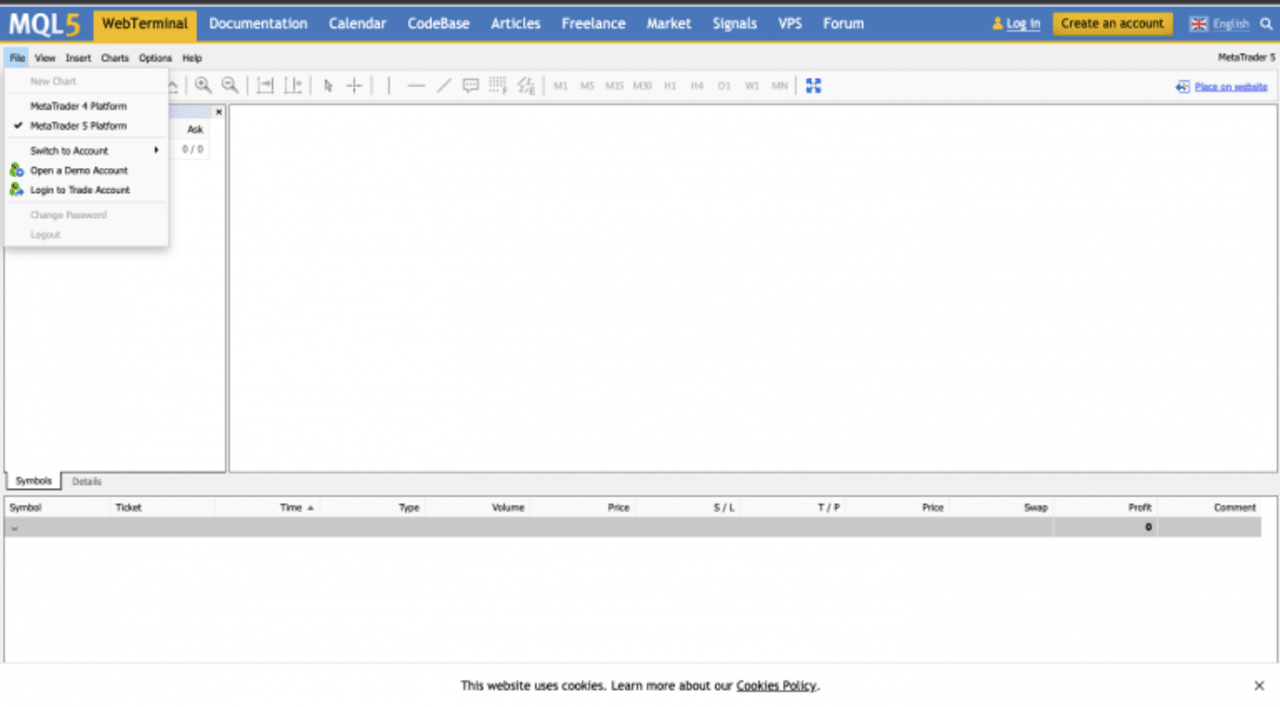Select the cursor arrow tool
Image resolution: width=1280 pixels, height=707 pixels.
pyautogui.click(x=328, y=86)
